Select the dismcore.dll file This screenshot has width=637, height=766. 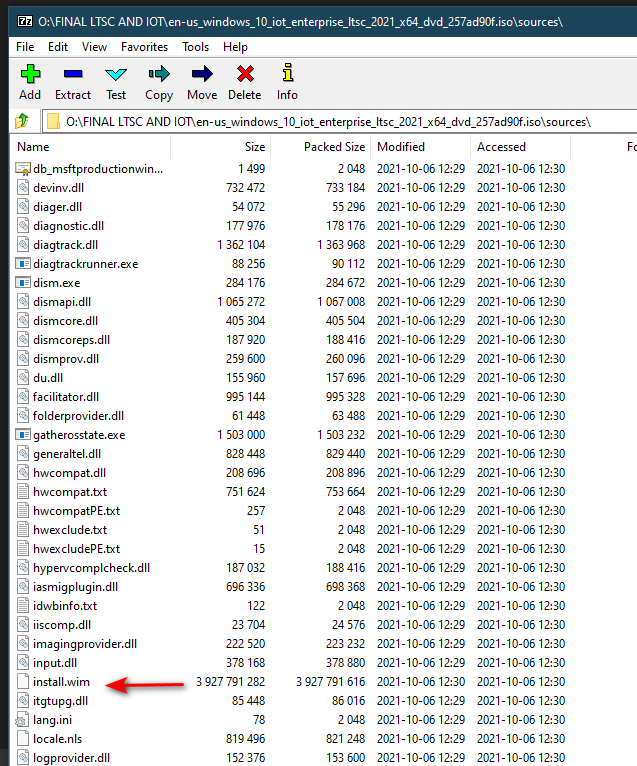65,321
